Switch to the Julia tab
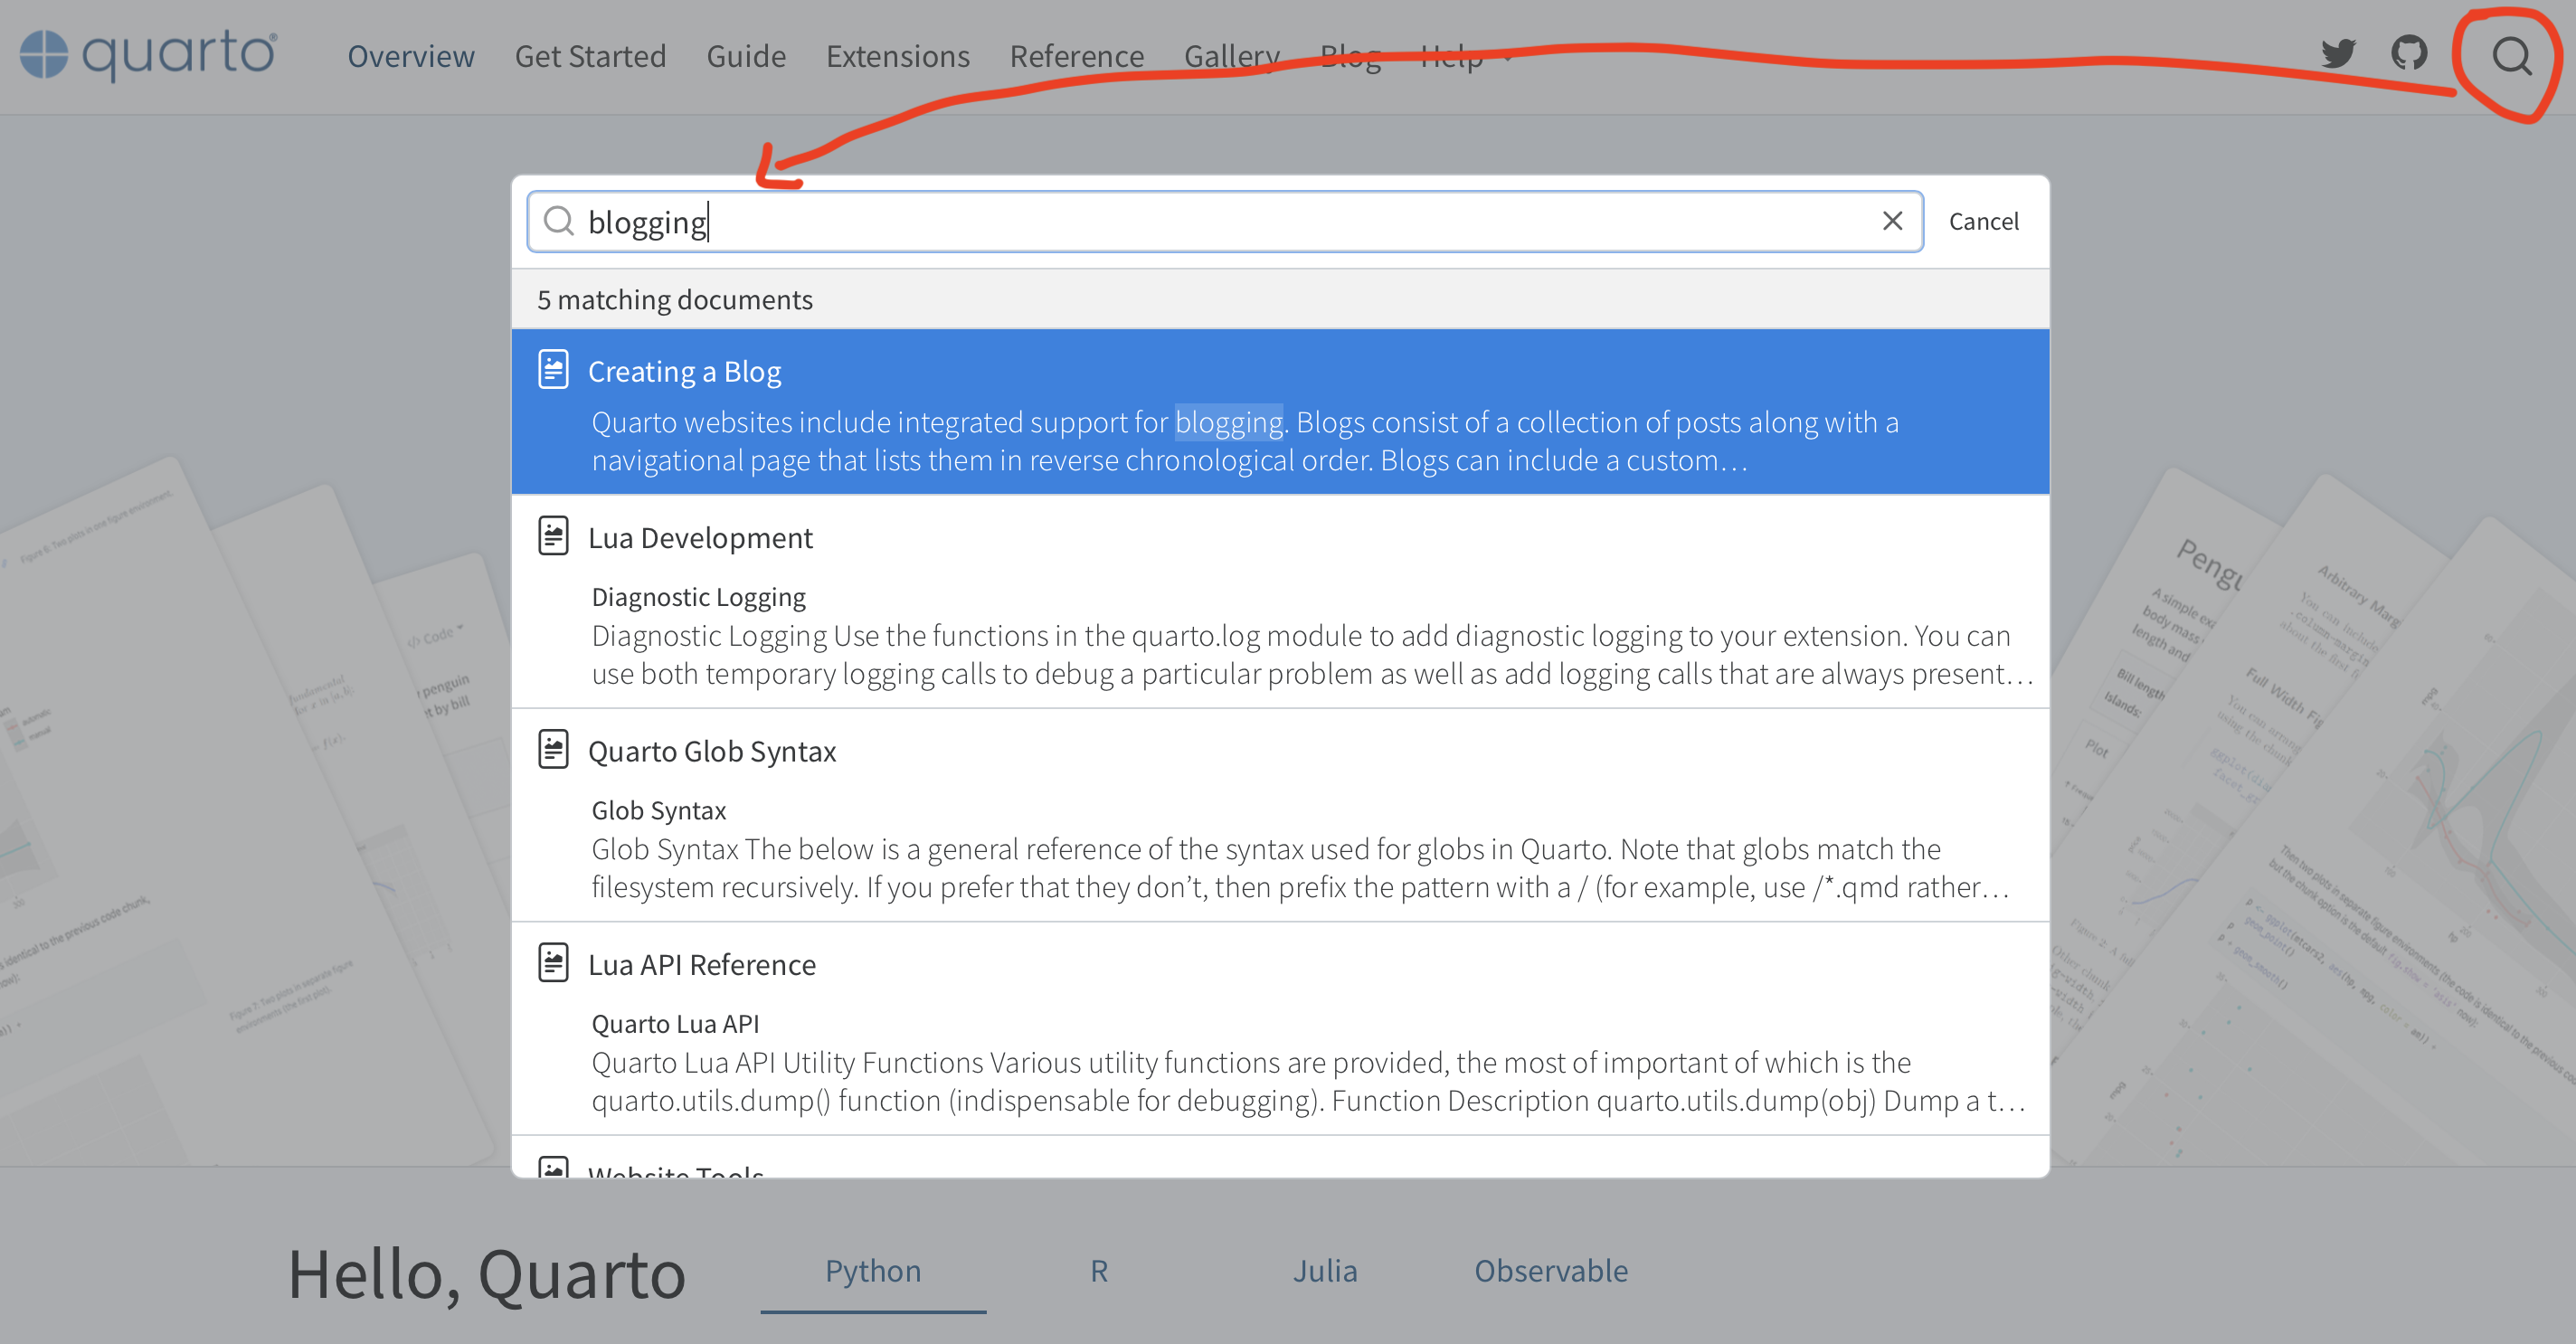The width and height of the screenshot is (2576, 1344). tap(1325, 1271)
